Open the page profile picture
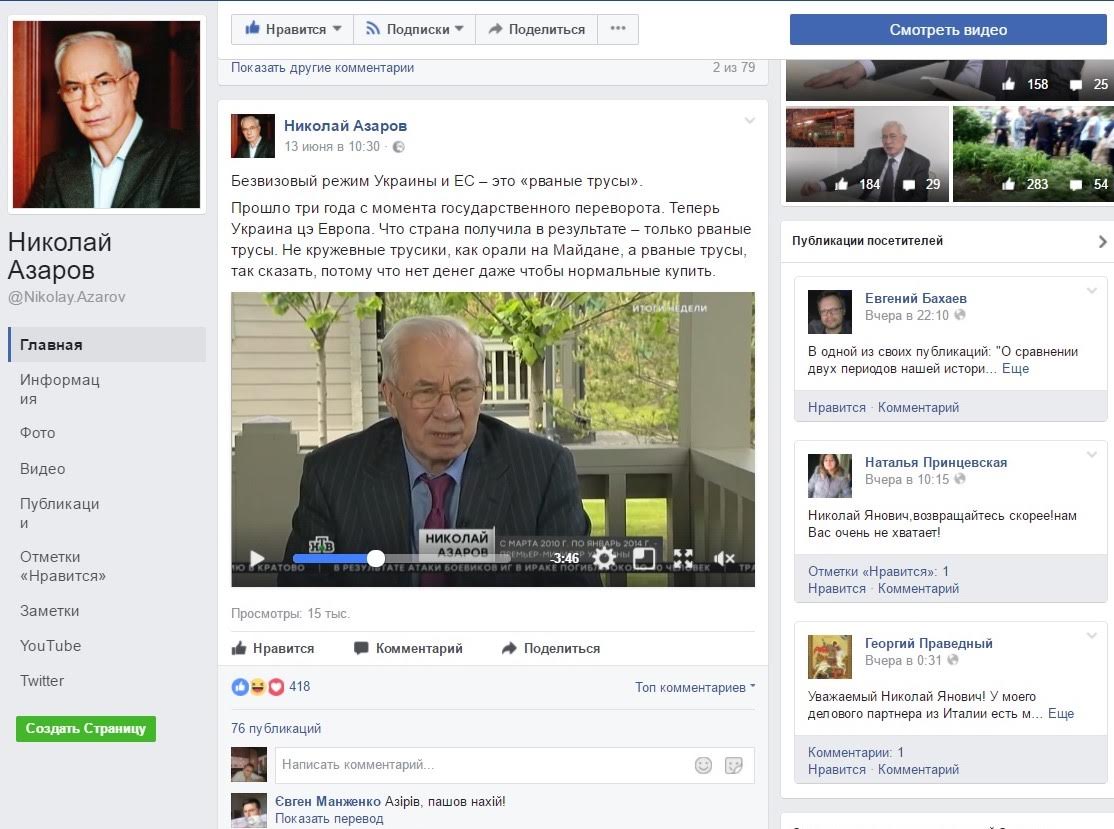 click(107, 114)
